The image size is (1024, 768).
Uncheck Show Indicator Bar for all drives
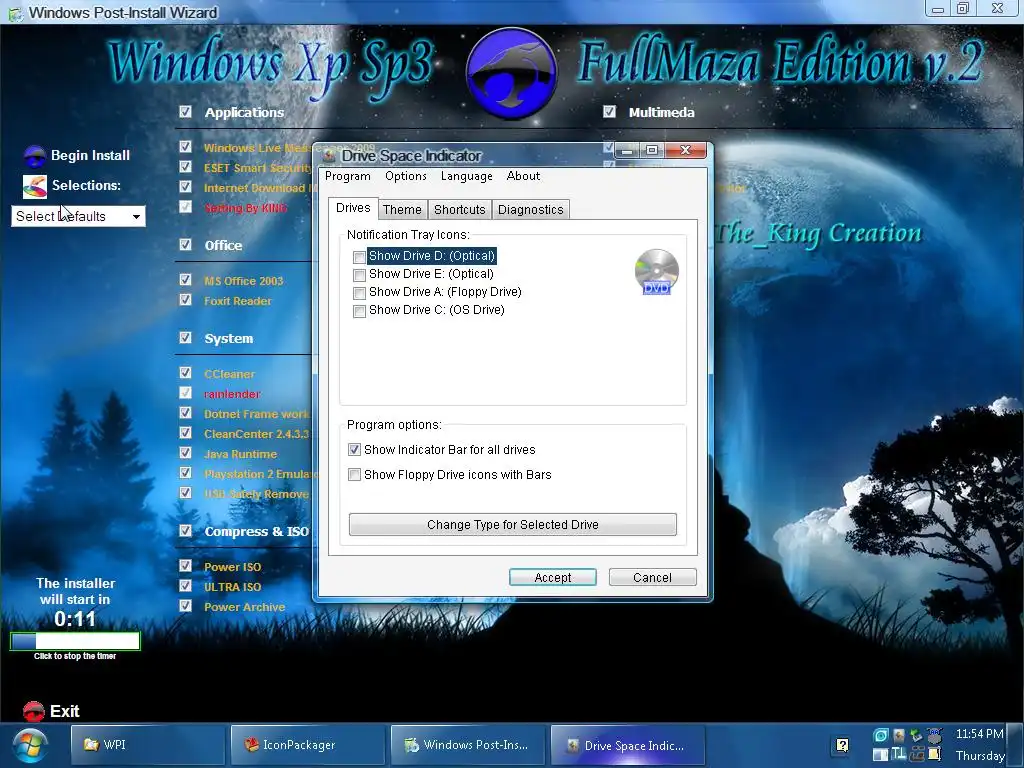(354, 449)
